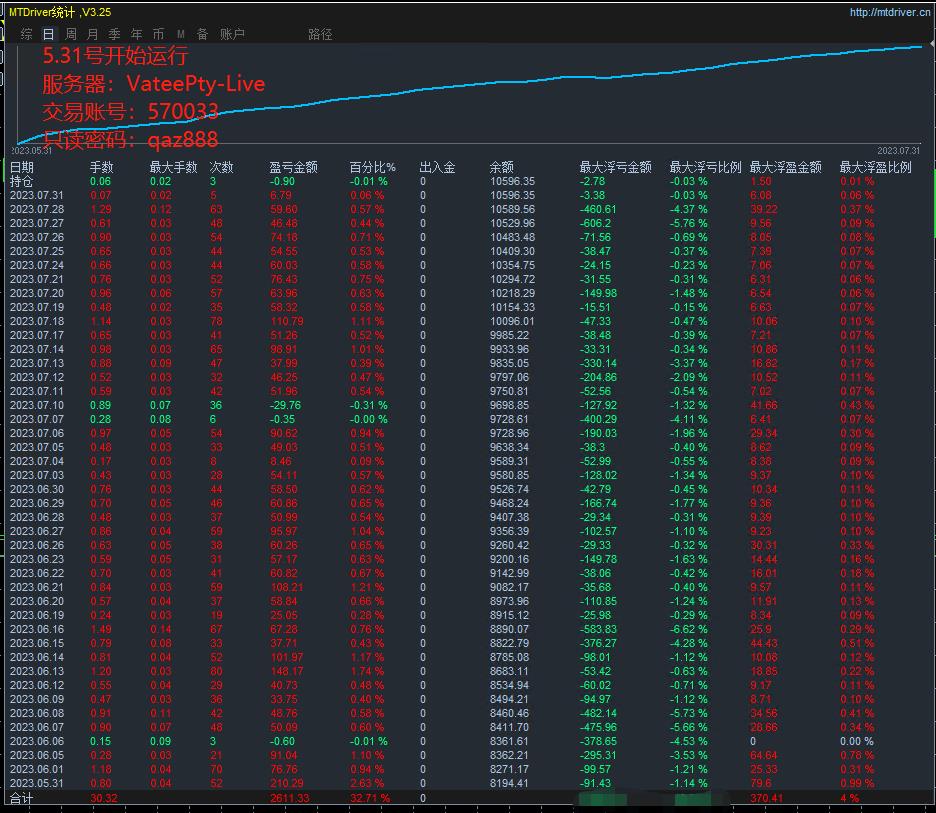Switch to the 综 summary tab

[27, 34]
